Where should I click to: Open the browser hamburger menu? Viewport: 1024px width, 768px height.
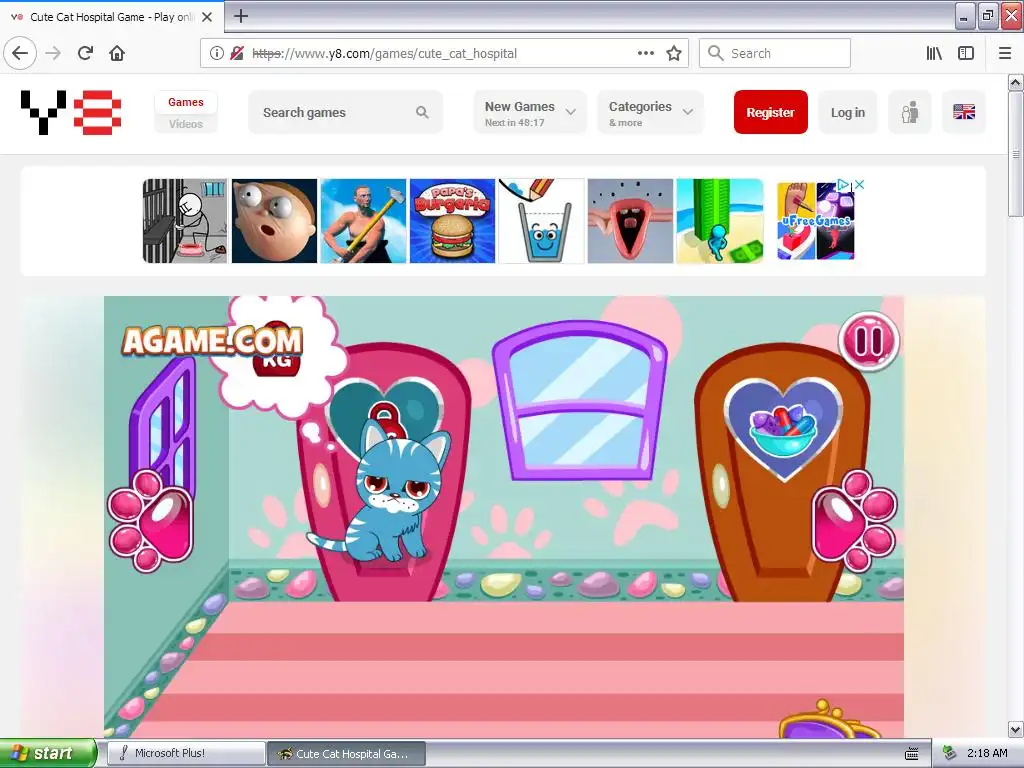pyautogui.click(x=1005, y=53)
